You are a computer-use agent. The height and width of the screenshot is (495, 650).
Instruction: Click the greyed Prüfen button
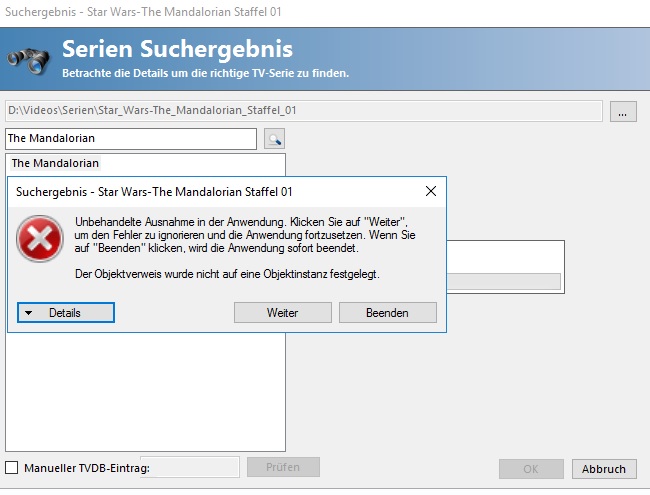click(x=283, y=467)
